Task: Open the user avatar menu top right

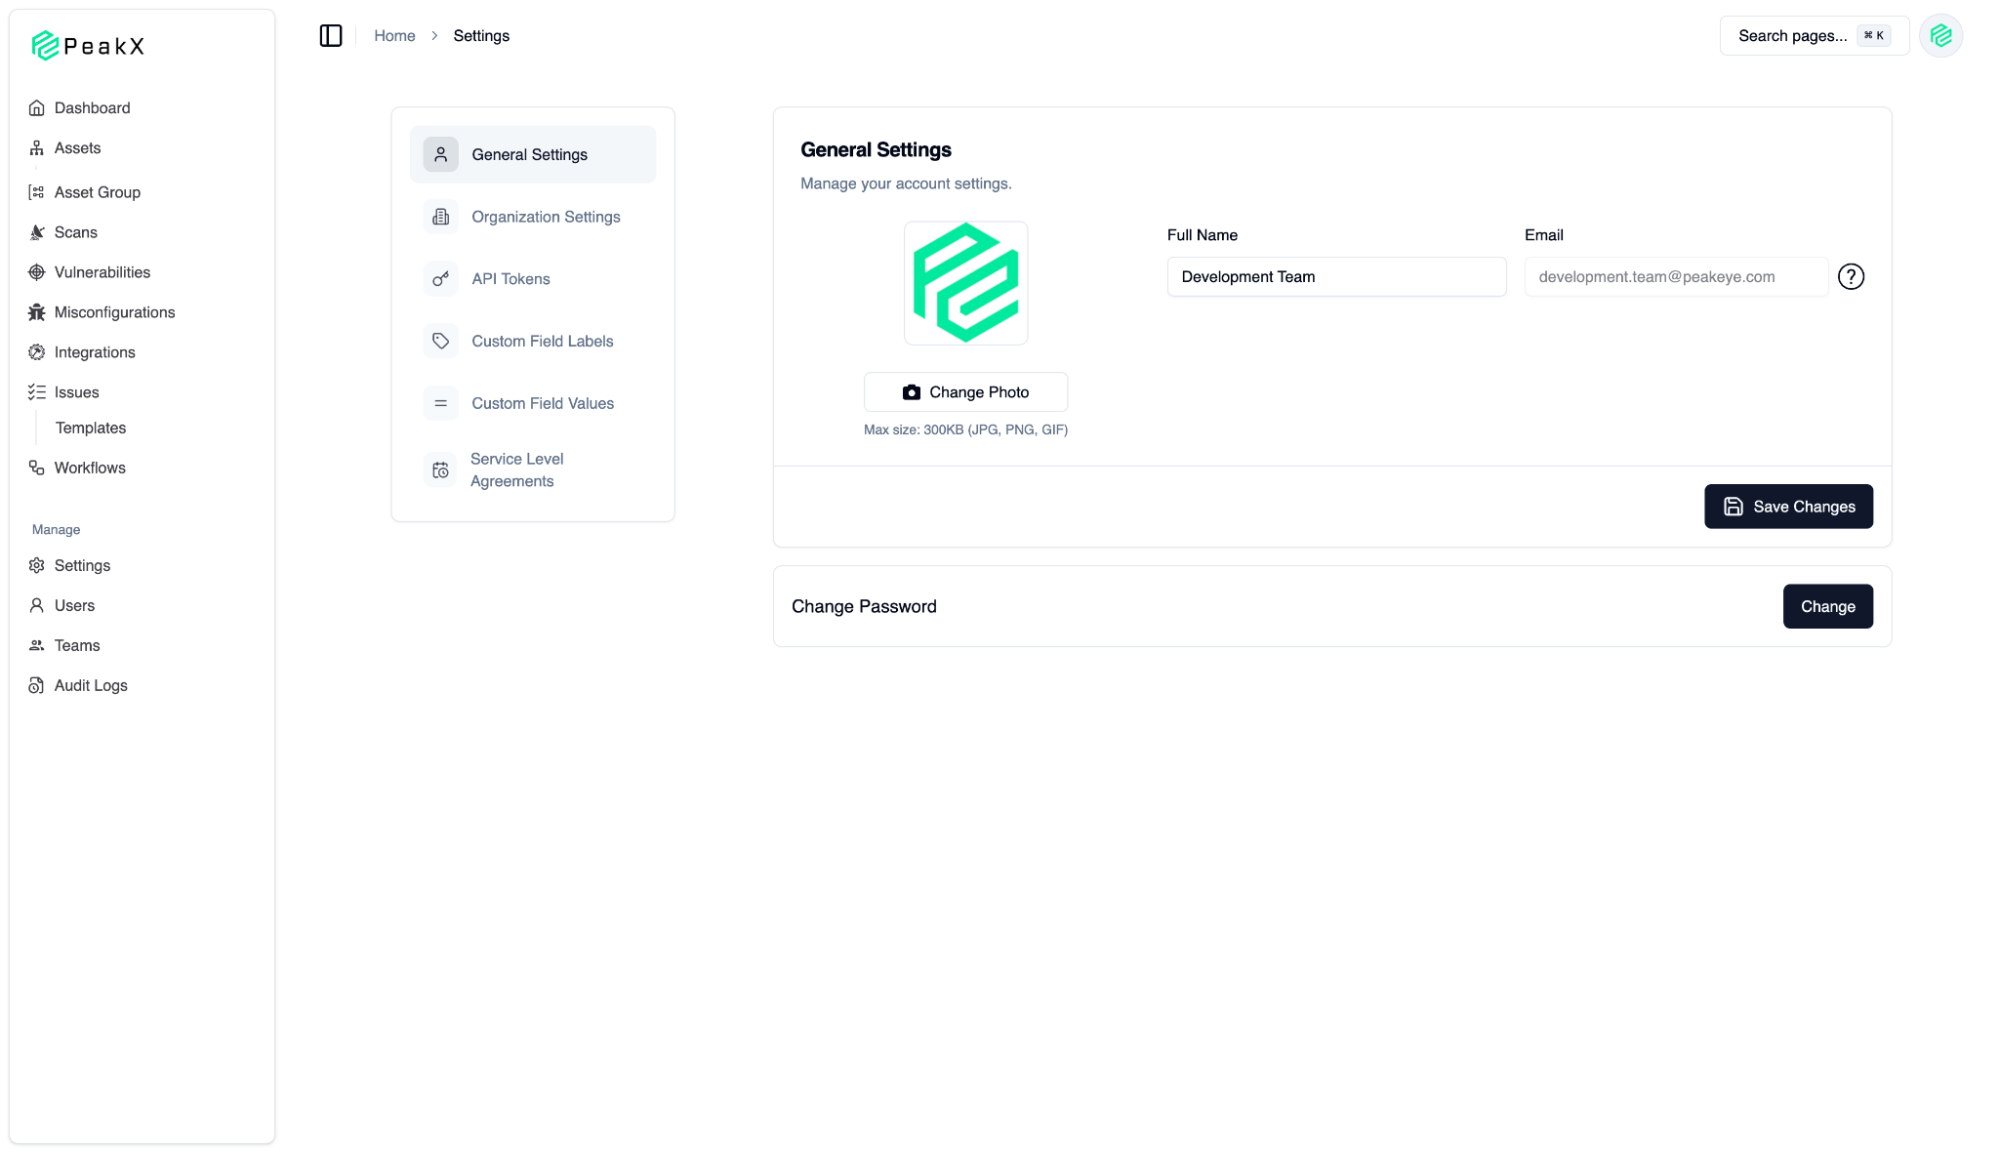Action: pyautogui.click(x=1940, y=36)
